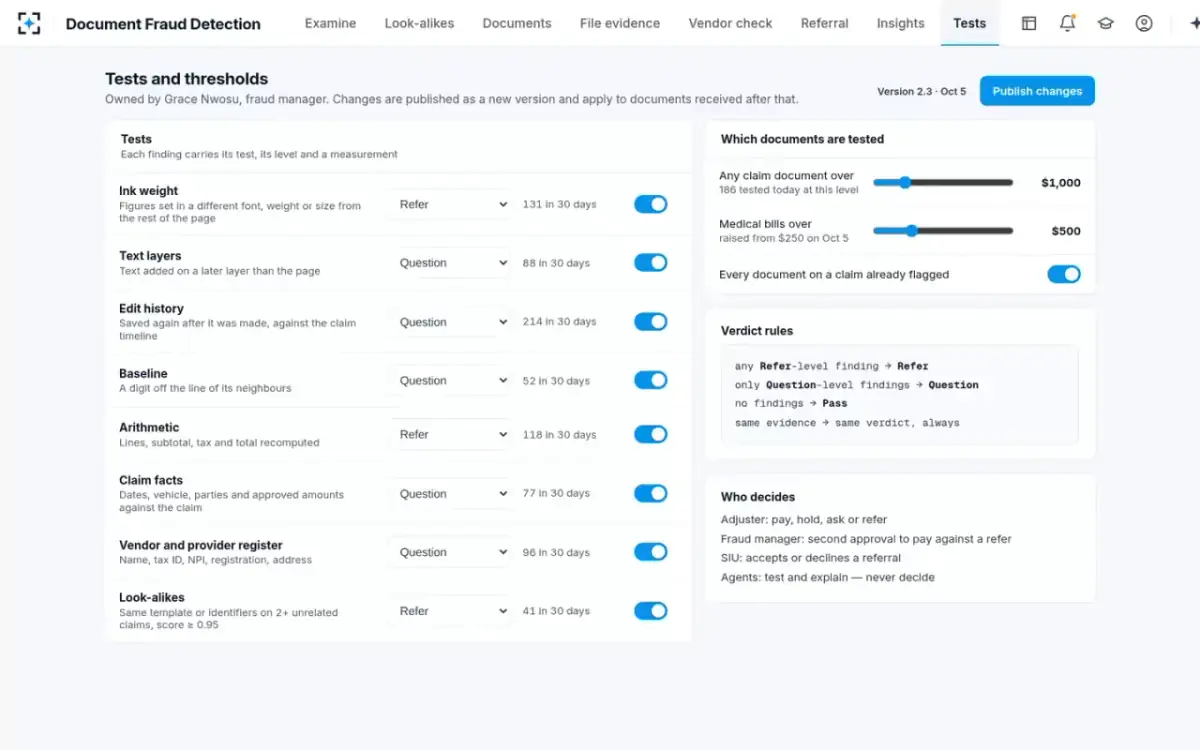Viewport: 1200px width, 750px height.
Task: Click the 88 in 30 days count
Action: 556,263
